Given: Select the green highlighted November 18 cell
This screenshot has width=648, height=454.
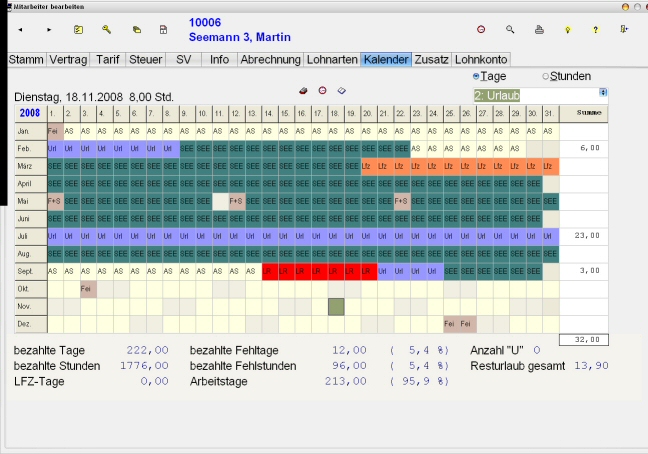Looking at the screenshot, I should tap(336, 307).
